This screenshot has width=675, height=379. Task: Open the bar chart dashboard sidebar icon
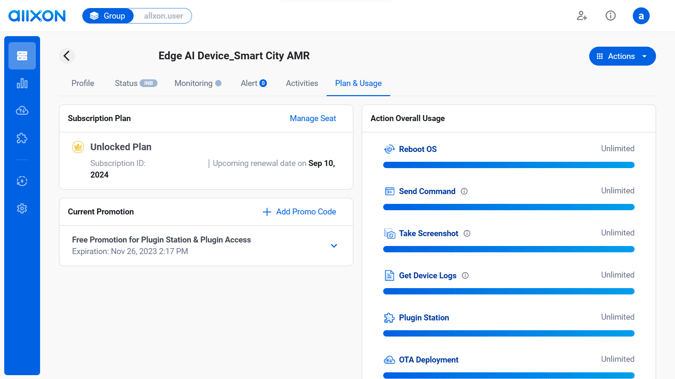(x=22, y=83)
